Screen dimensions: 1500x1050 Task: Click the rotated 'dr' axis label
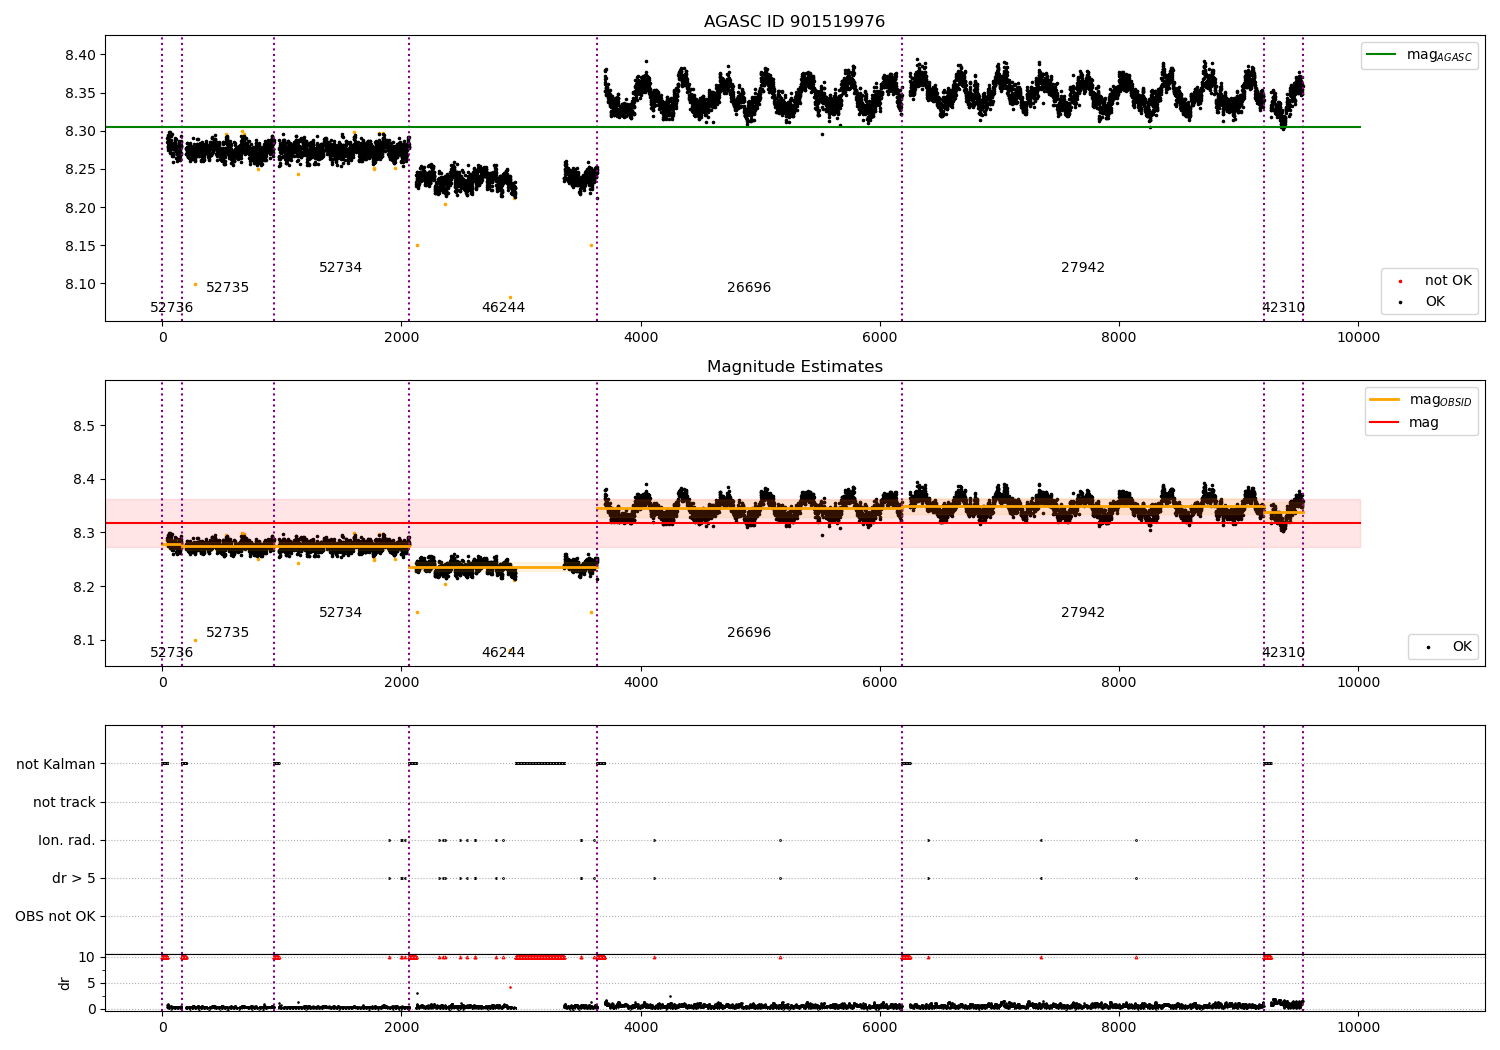point(65,984)
